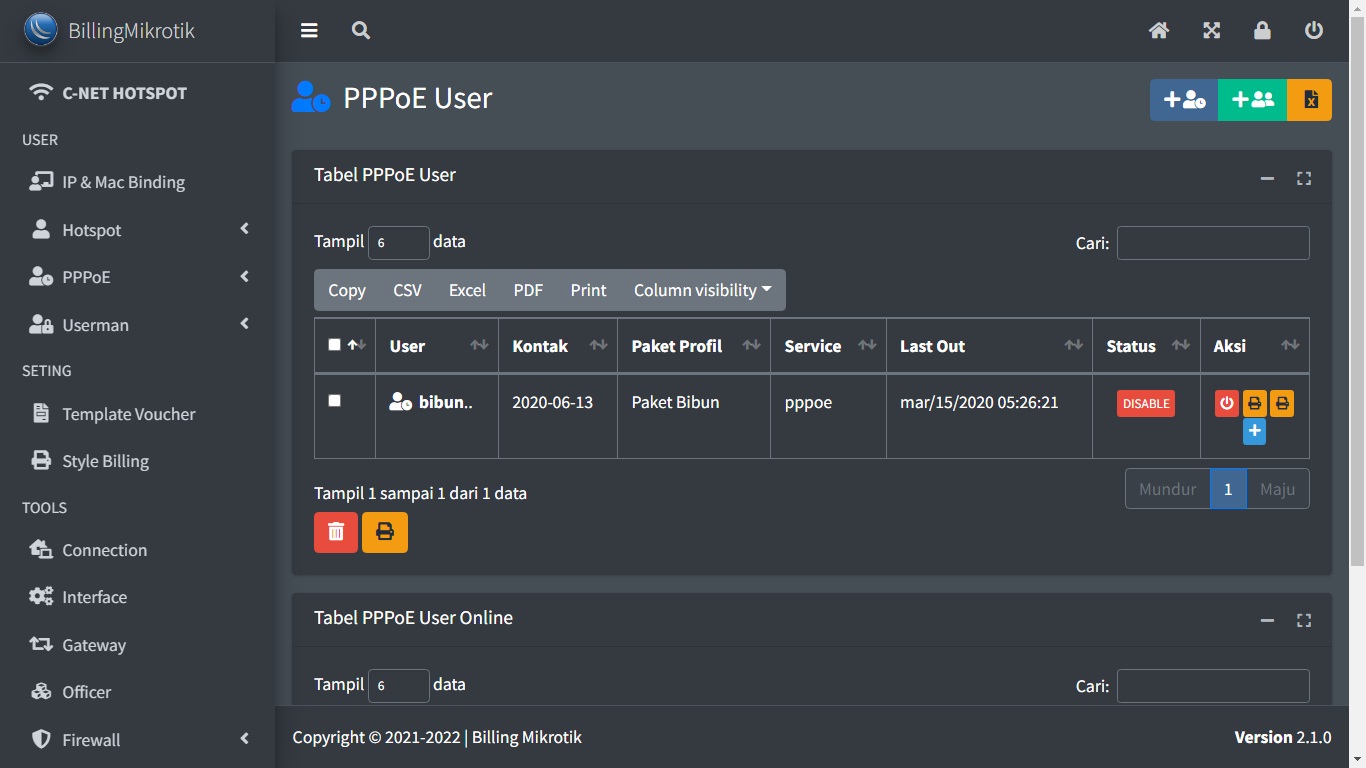Toggle sidebar with hamburger menu icon
The width and height of the screenshot is (1366, 768).
click(x=309, y=31)
